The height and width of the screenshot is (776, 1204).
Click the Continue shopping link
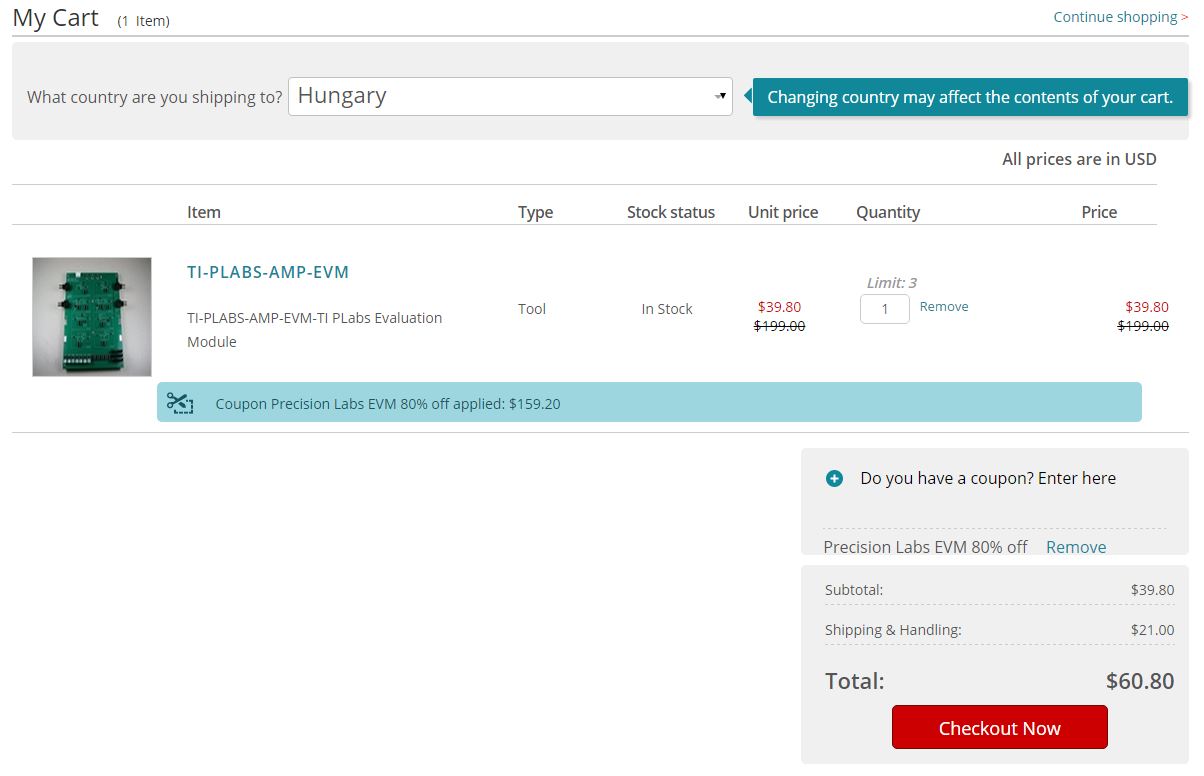[x=1120, y=17]
